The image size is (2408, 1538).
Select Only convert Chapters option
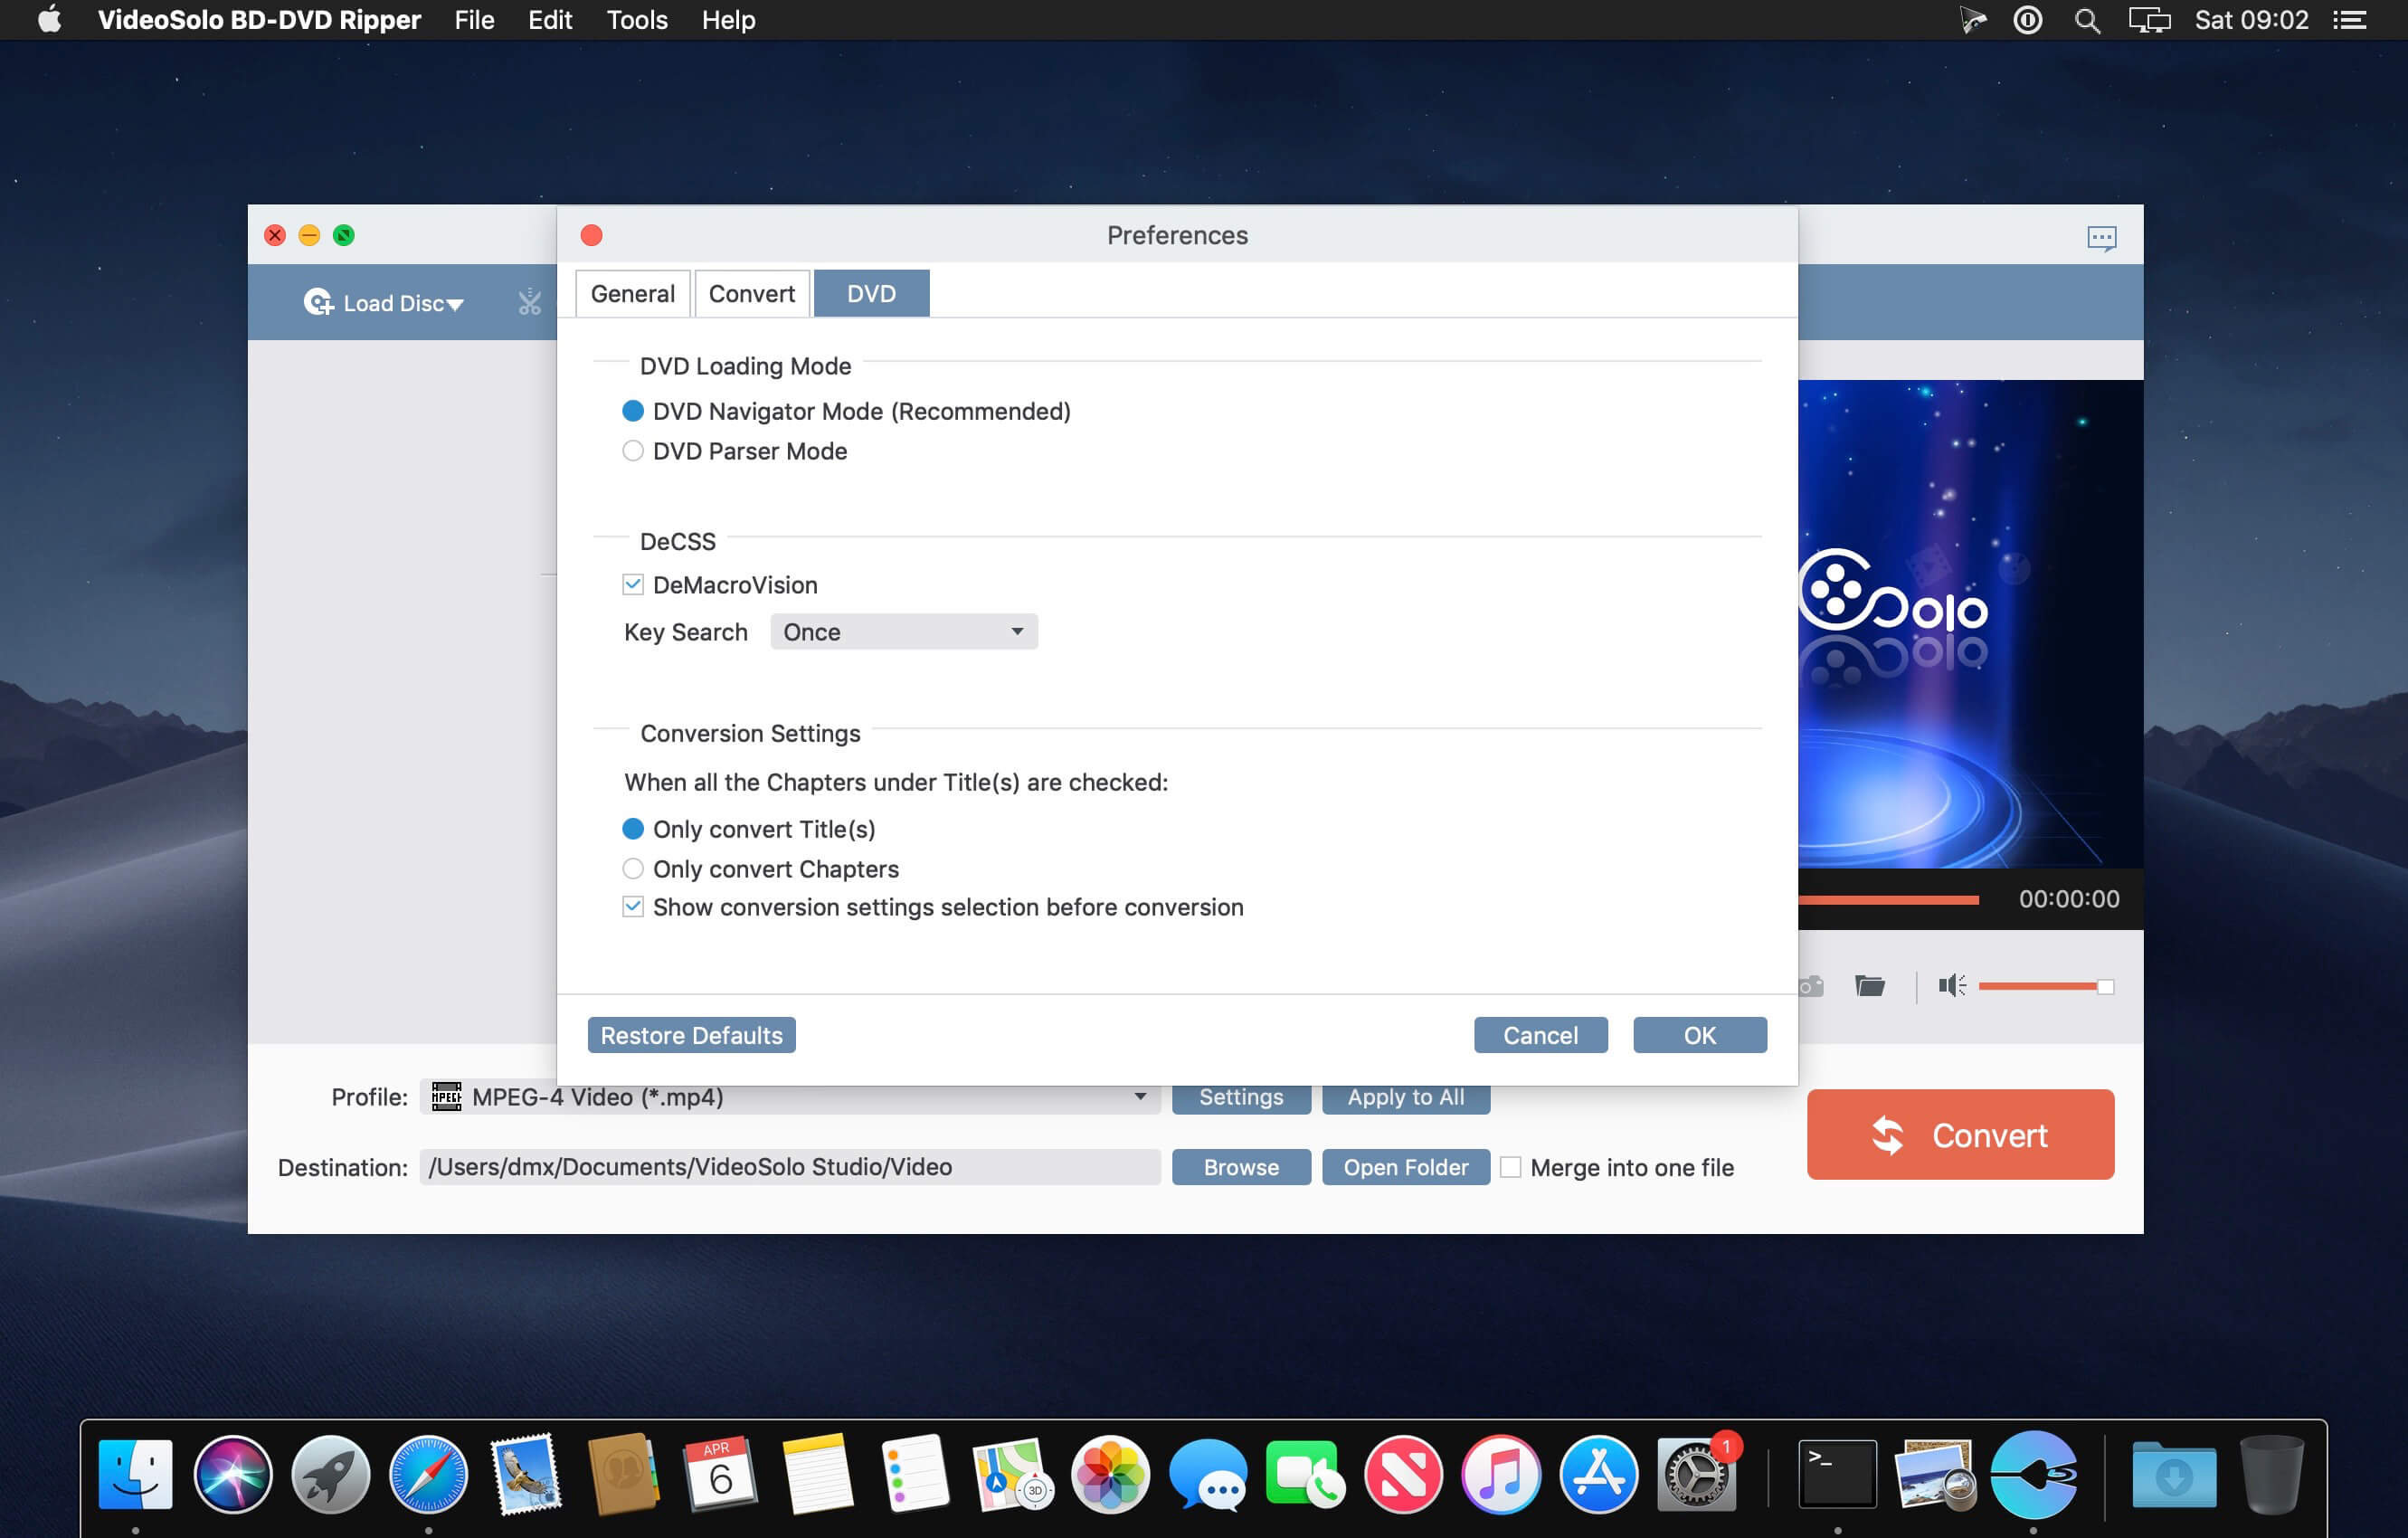click(632, 869)
